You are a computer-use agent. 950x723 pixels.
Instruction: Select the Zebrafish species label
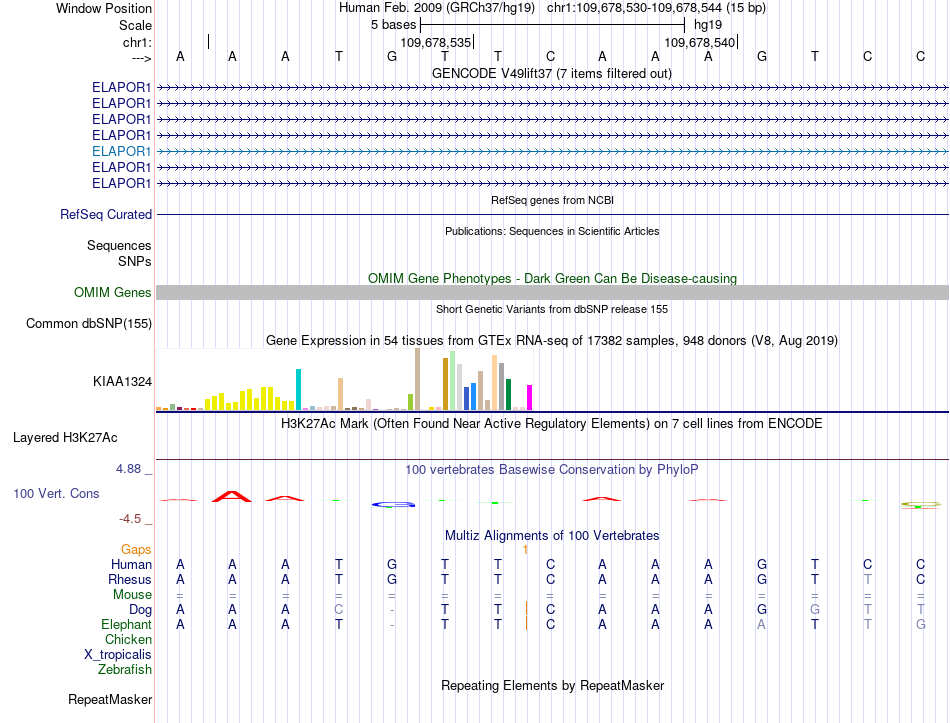click(x=125, y=670)
